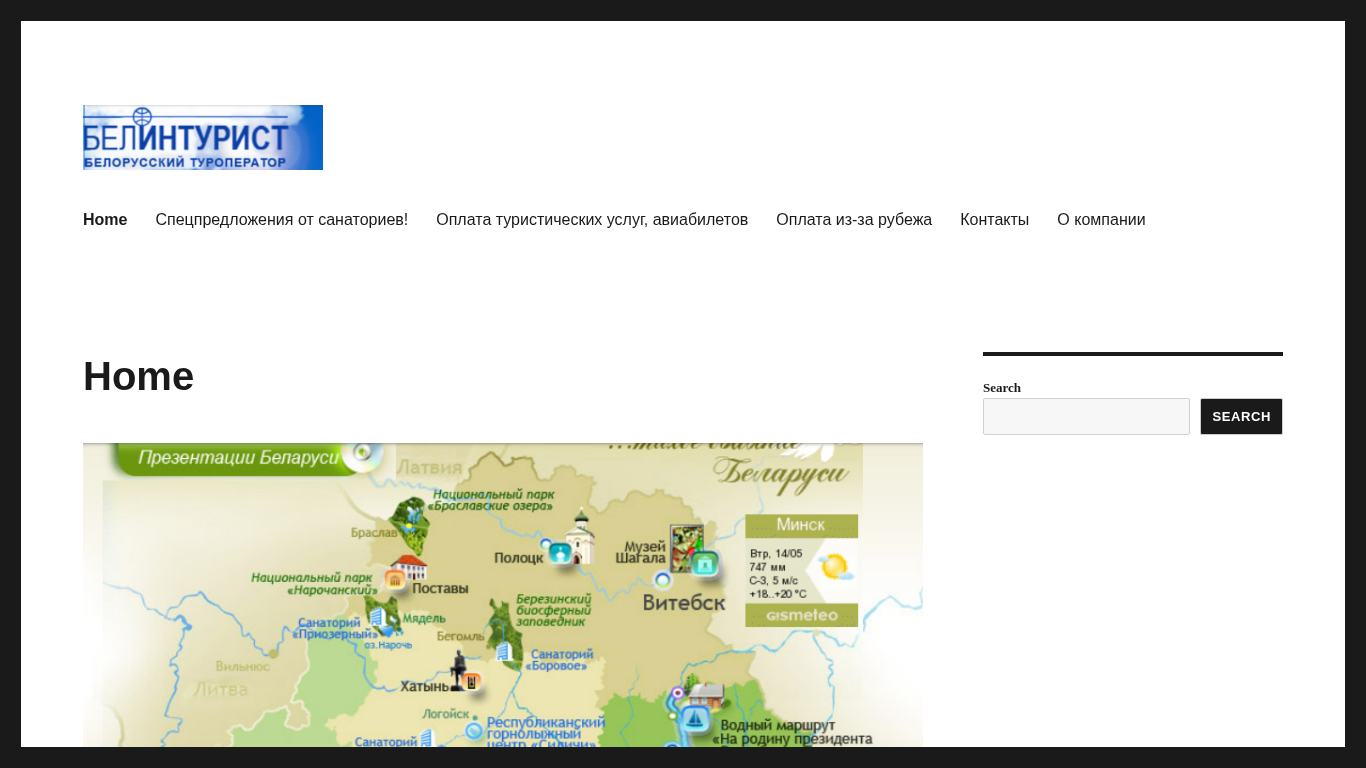Click the Поставы town label
Viewport: 1366px width, 768px height.
[x=440, y=589]
